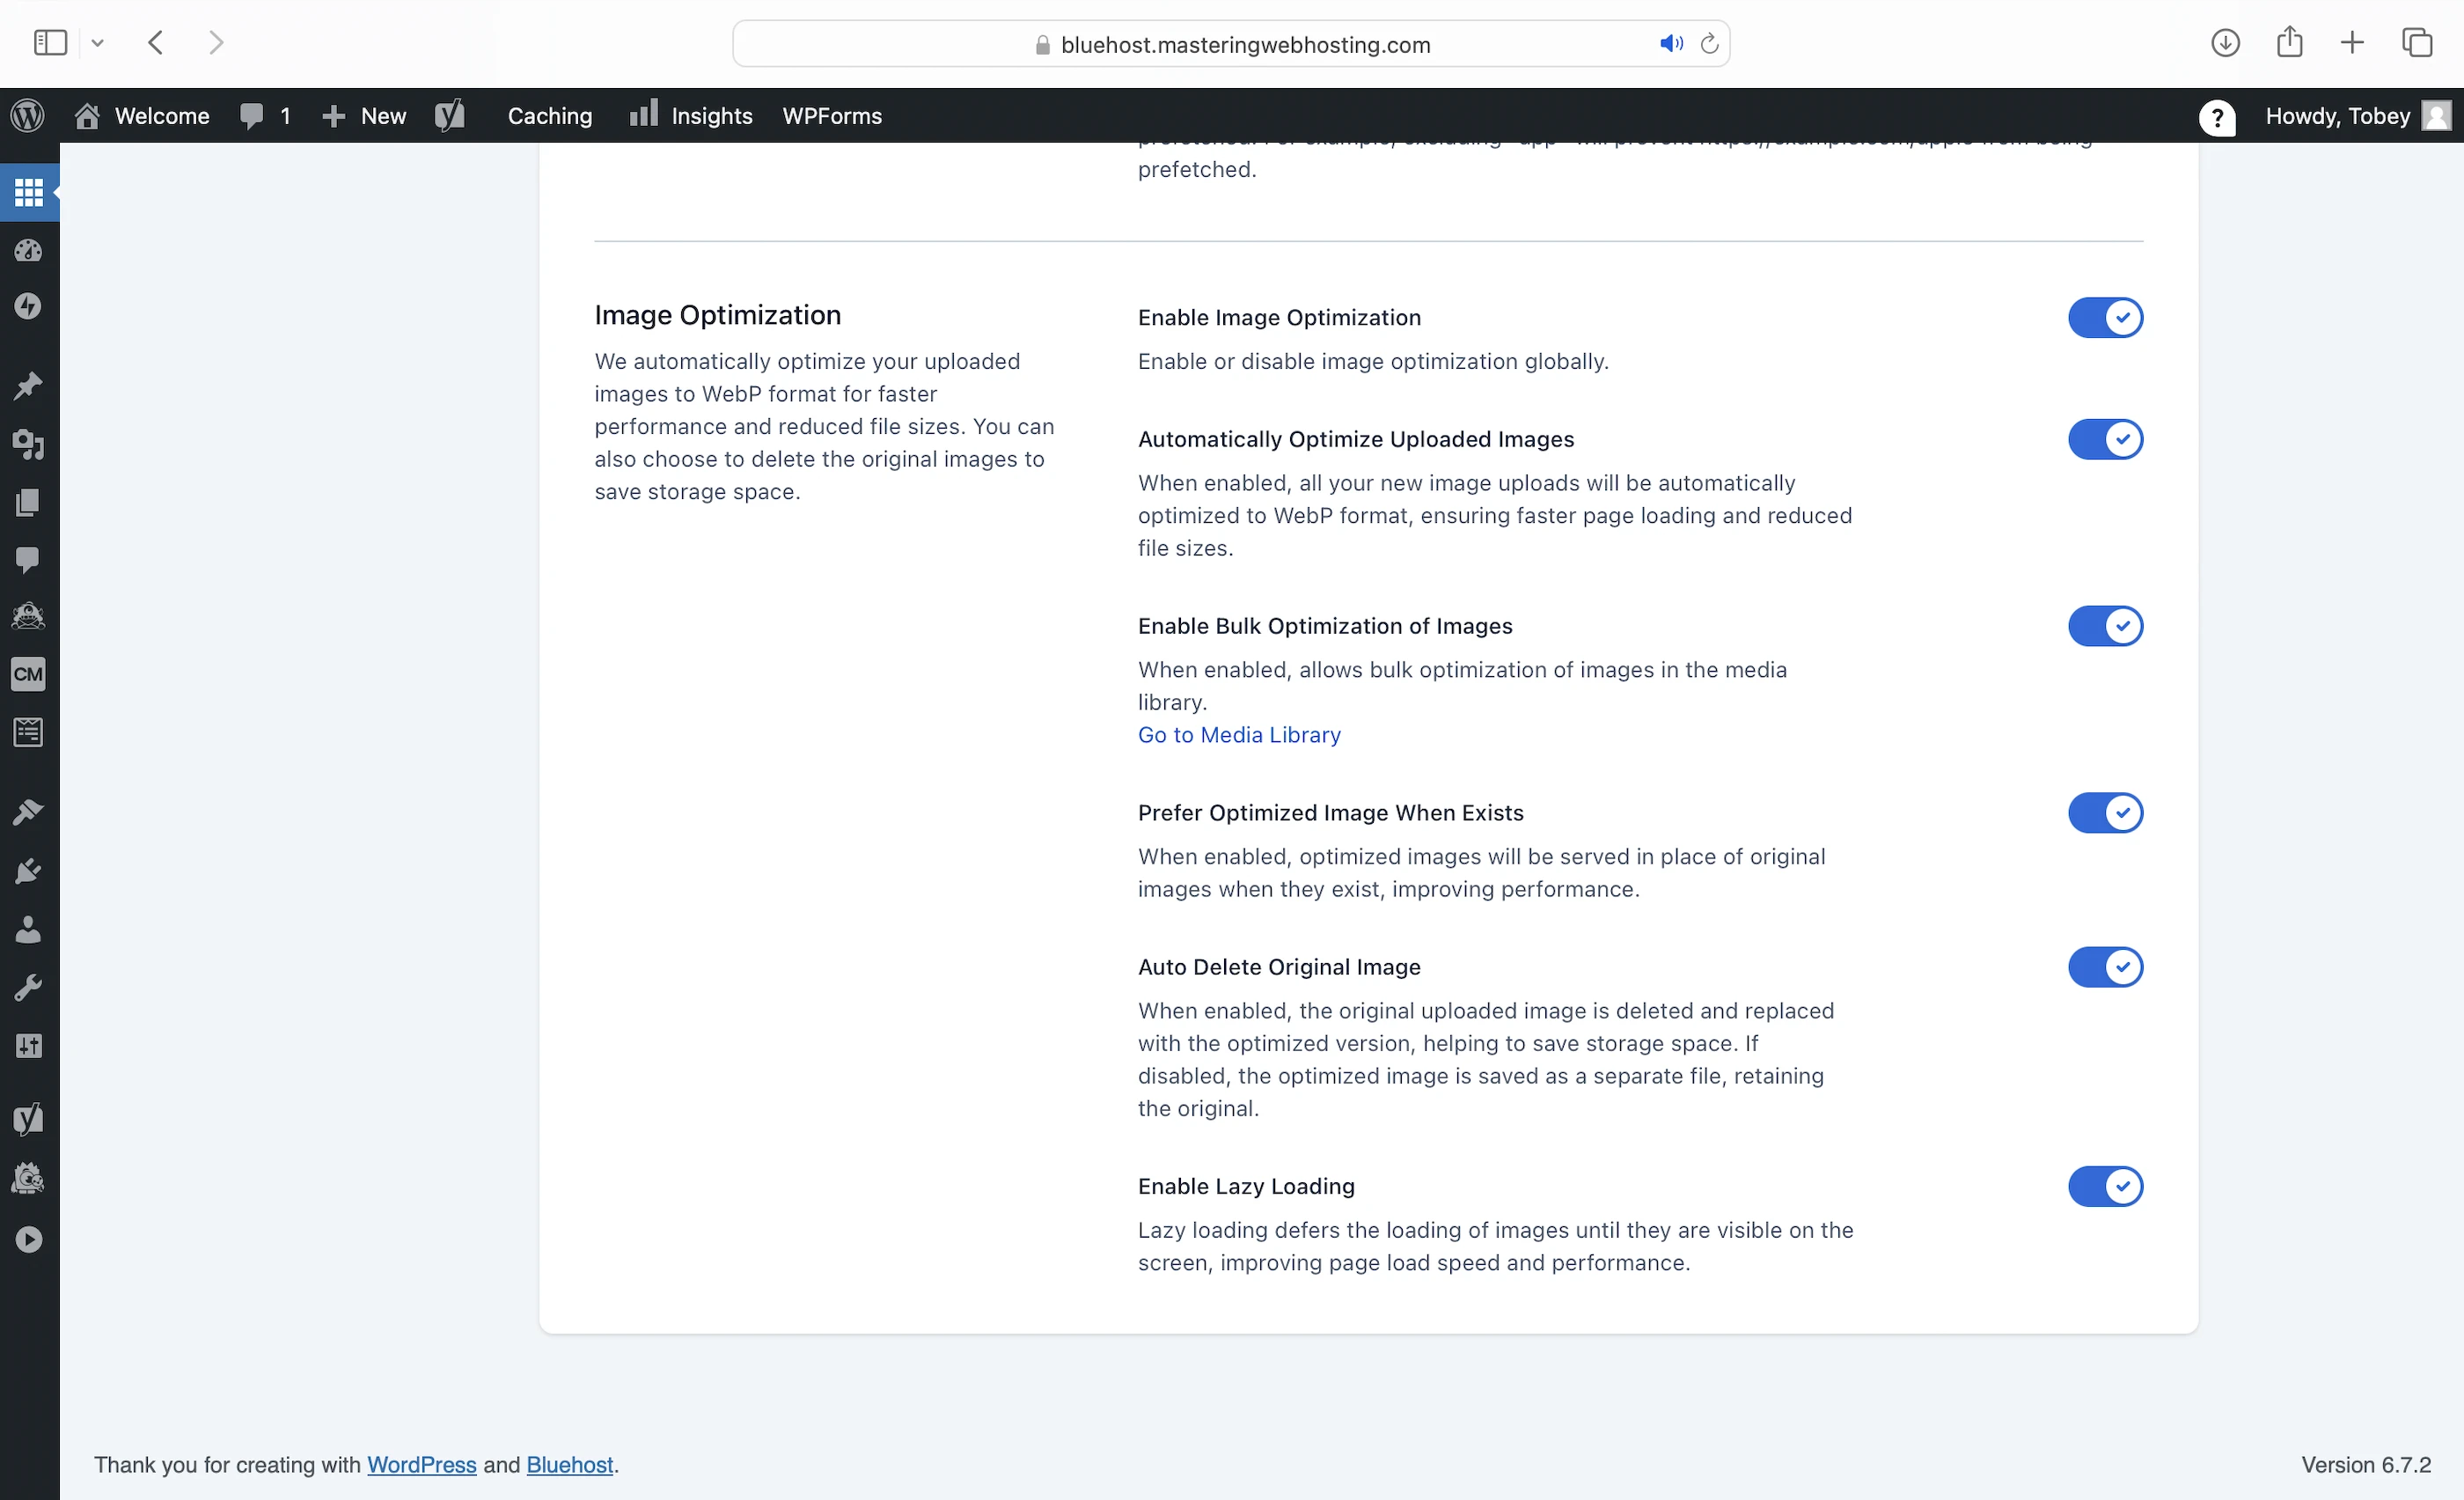Open Posts pushpin icon in sidebar

28,386
